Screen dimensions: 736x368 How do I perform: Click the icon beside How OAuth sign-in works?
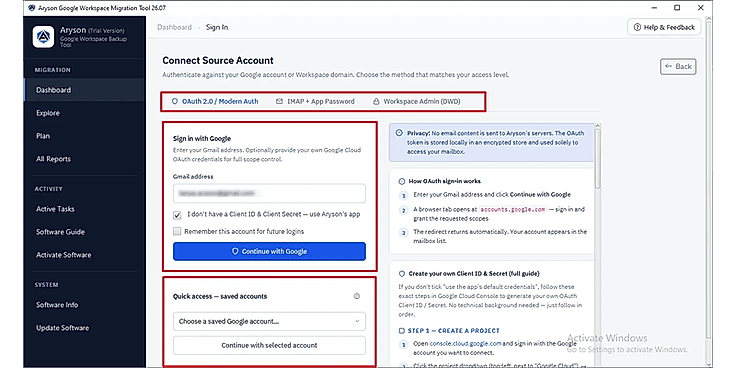click(401, 181)
